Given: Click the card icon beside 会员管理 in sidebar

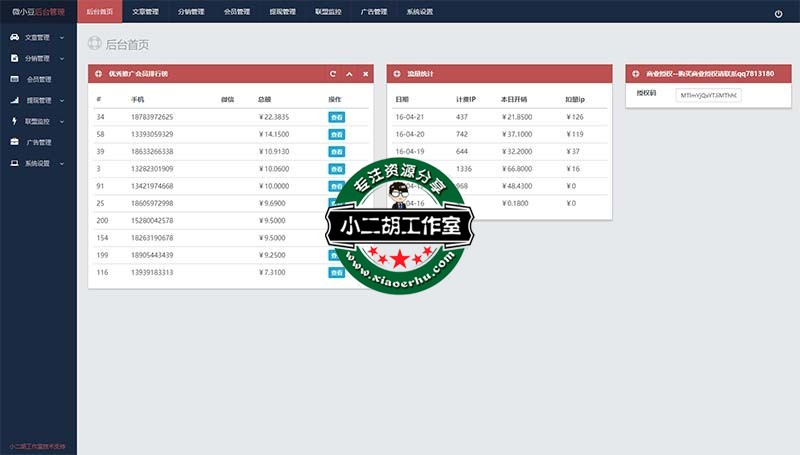Looking at the screenshot, I should click(x=14, y=79).
